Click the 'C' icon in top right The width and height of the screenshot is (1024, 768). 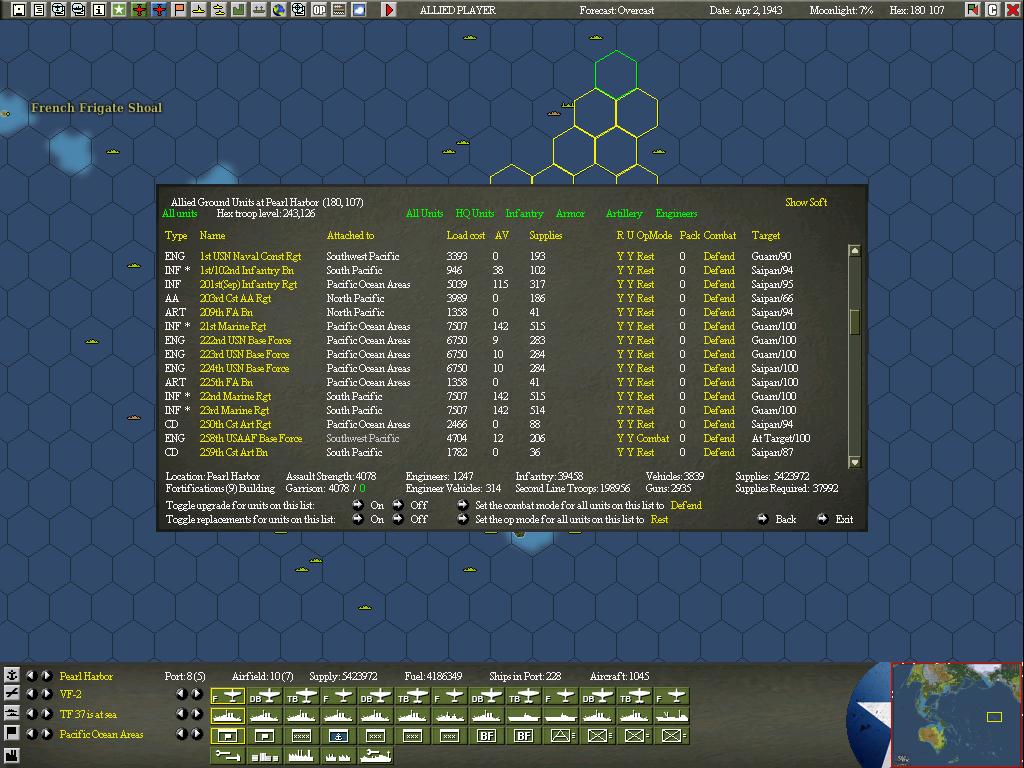pos(993,10)
